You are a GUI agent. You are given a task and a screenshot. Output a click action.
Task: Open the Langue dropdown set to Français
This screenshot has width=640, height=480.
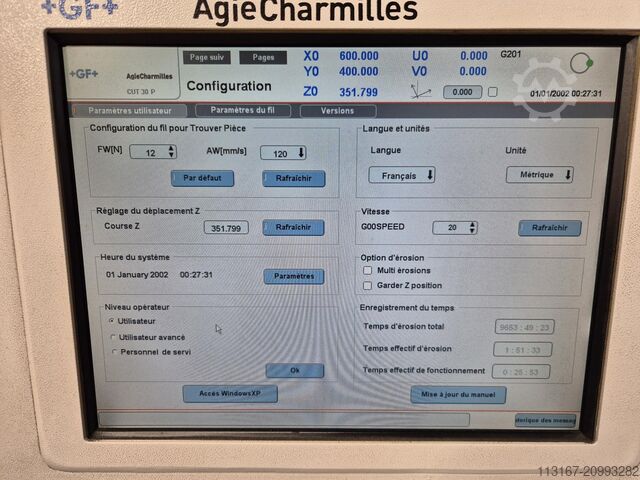pyautogui.click(x=402, y=175)
